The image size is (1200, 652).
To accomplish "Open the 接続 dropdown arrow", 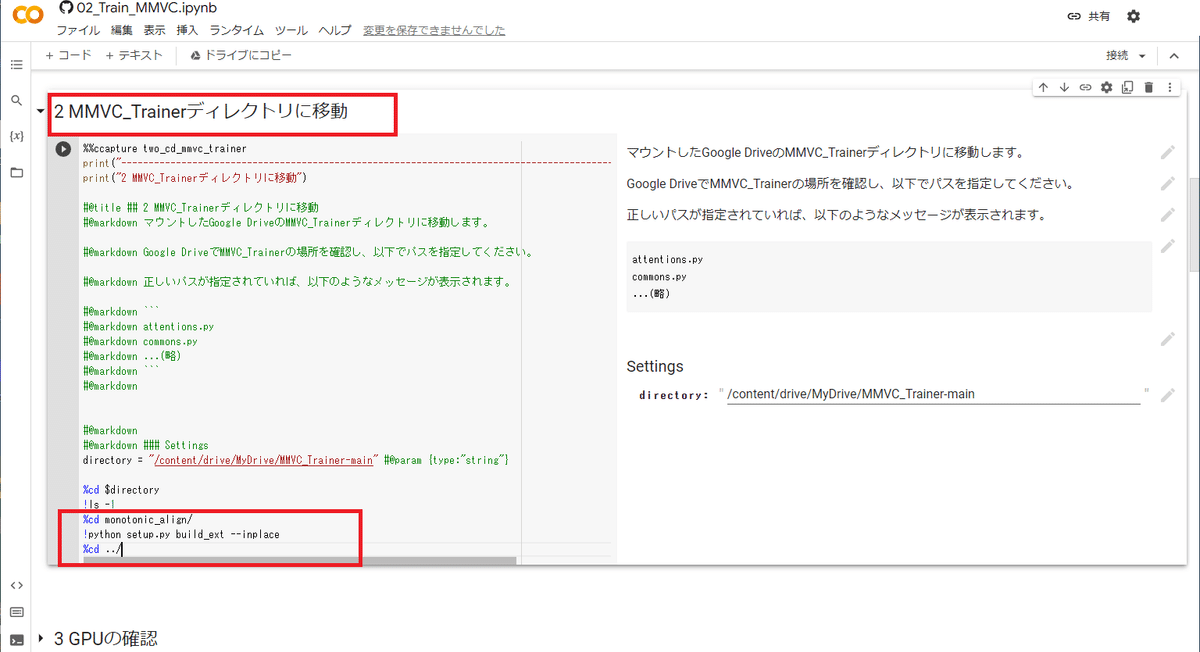I will coord(1142,56).
